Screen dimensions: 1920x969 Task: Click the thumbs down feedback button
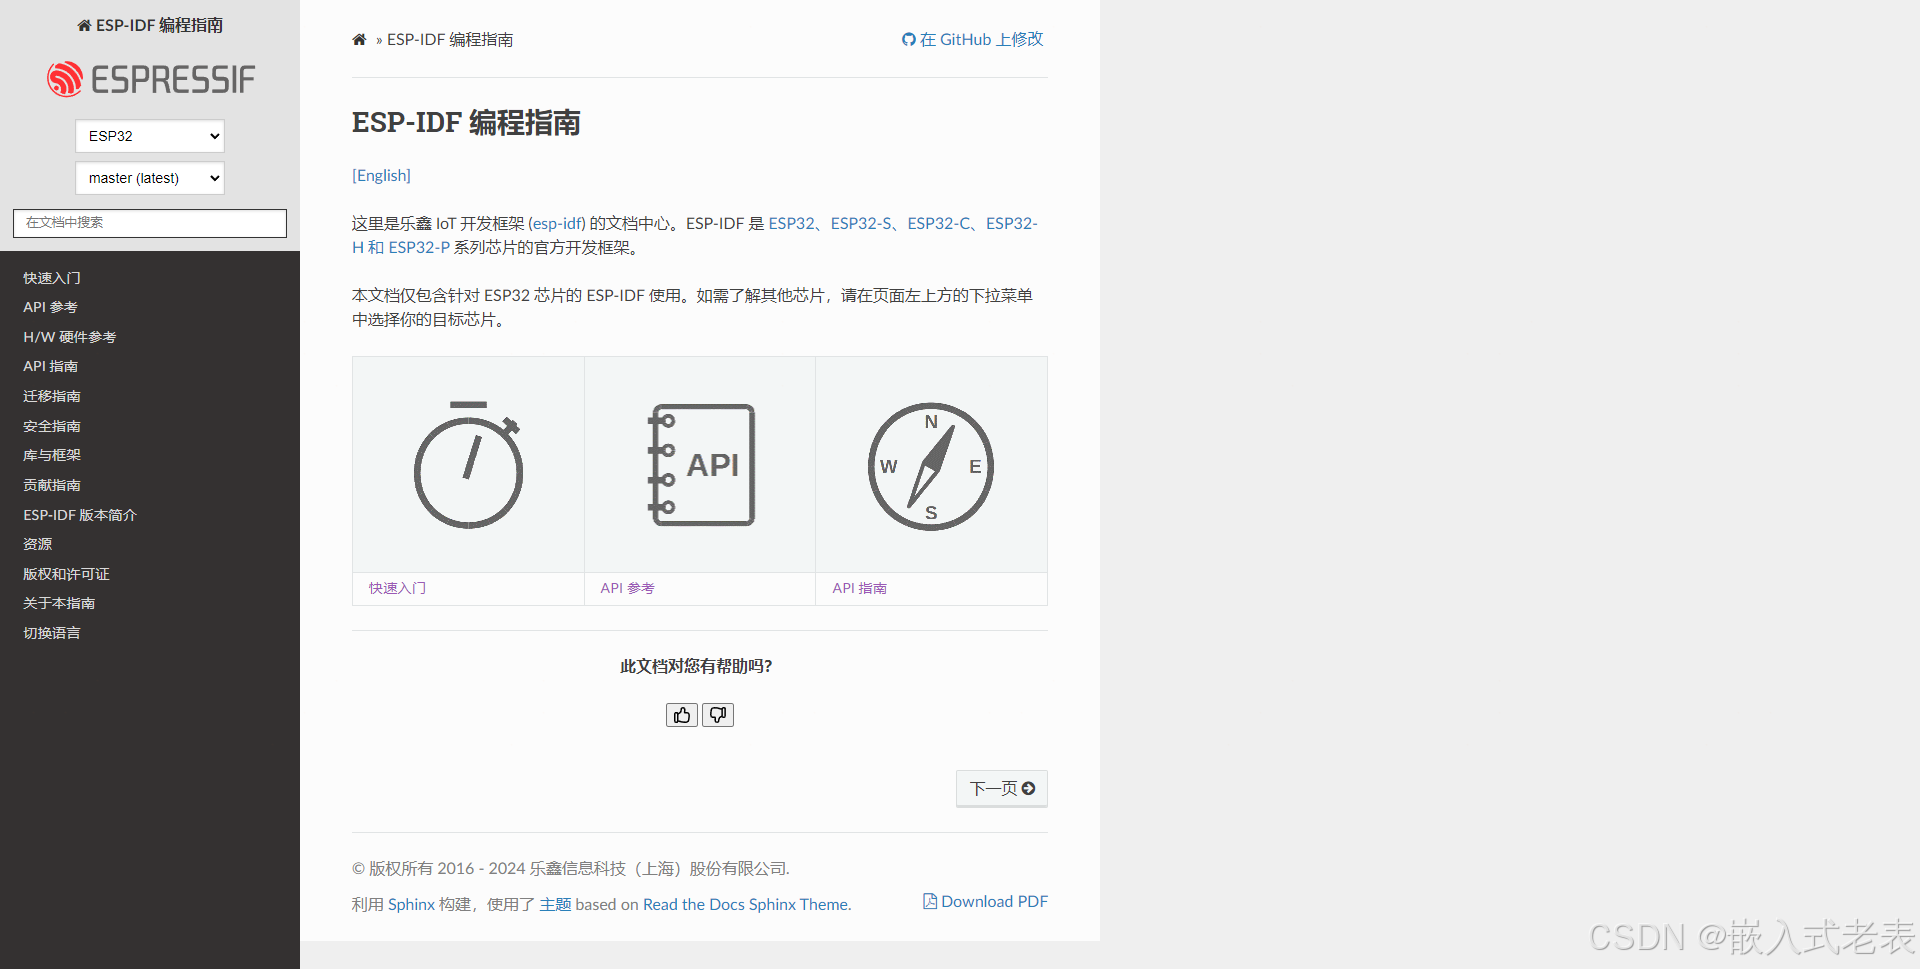point(718,715)
